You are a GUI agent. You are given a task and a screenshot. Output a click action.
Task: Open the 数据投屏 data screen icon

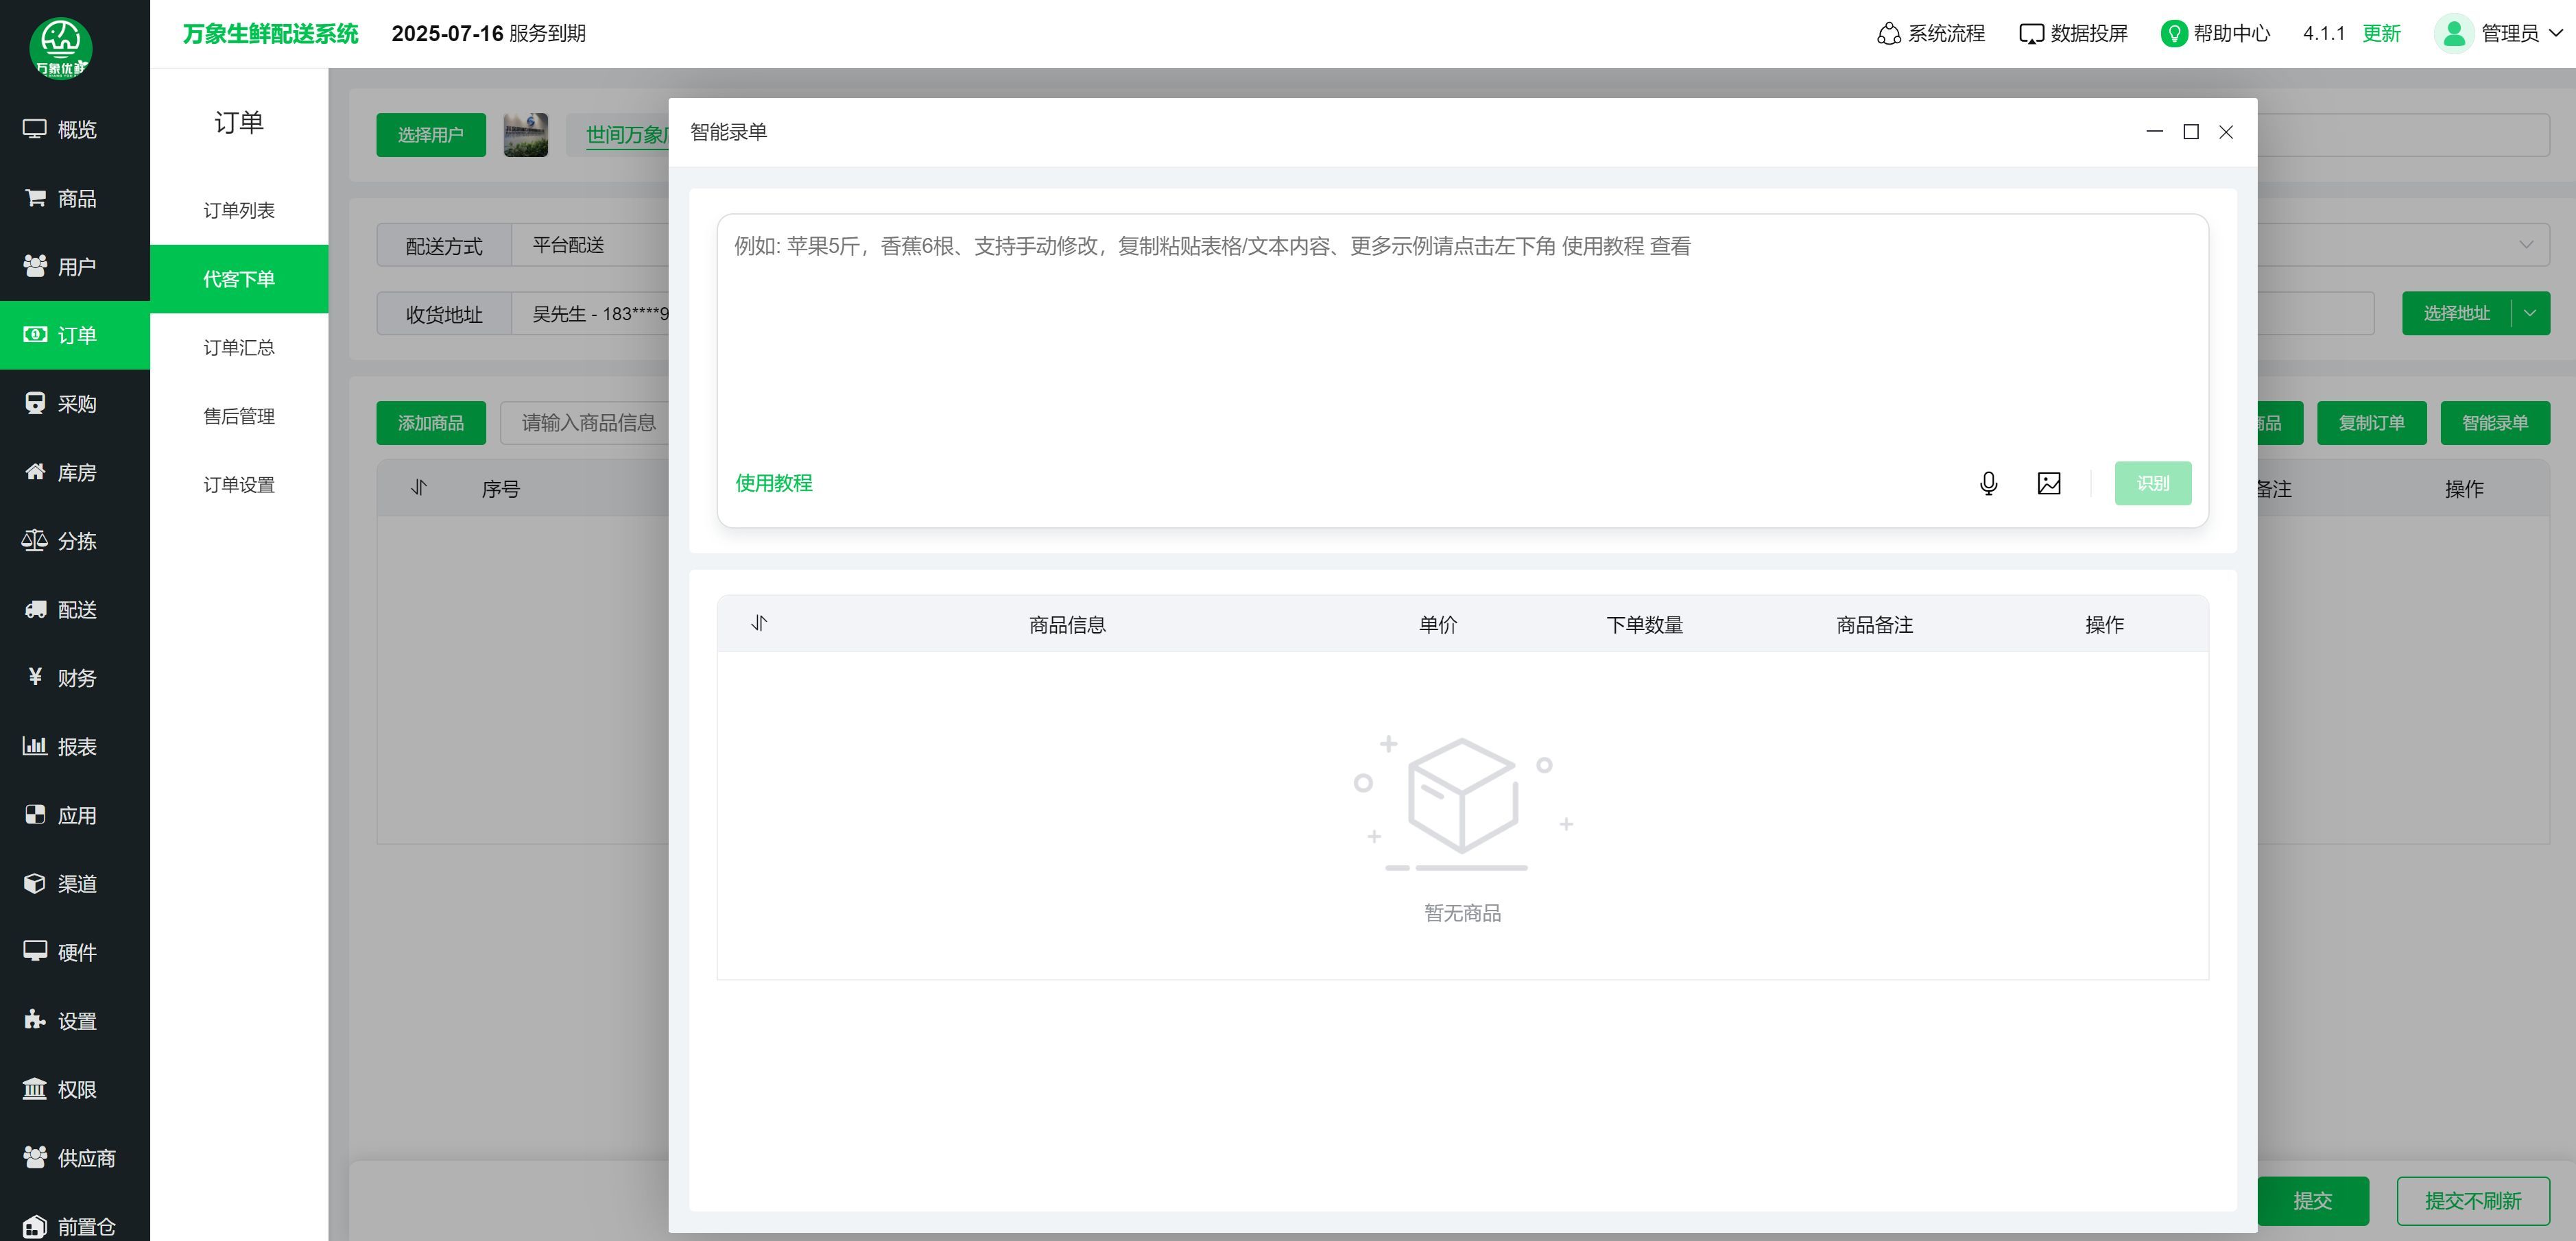click(2031, 34)
